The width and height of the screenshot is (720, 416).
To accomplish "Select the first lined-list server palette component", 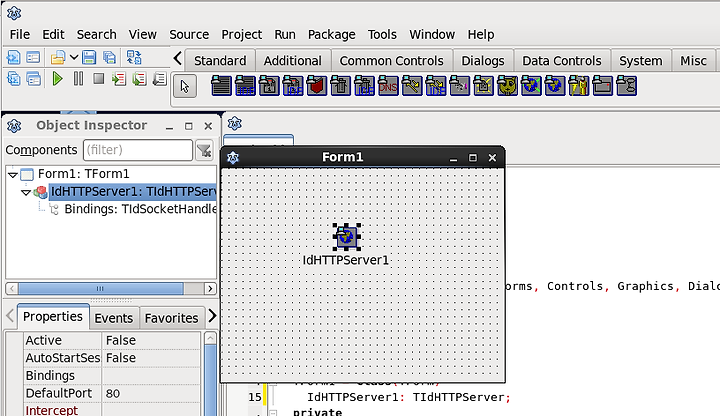I will tap(221, 86).
